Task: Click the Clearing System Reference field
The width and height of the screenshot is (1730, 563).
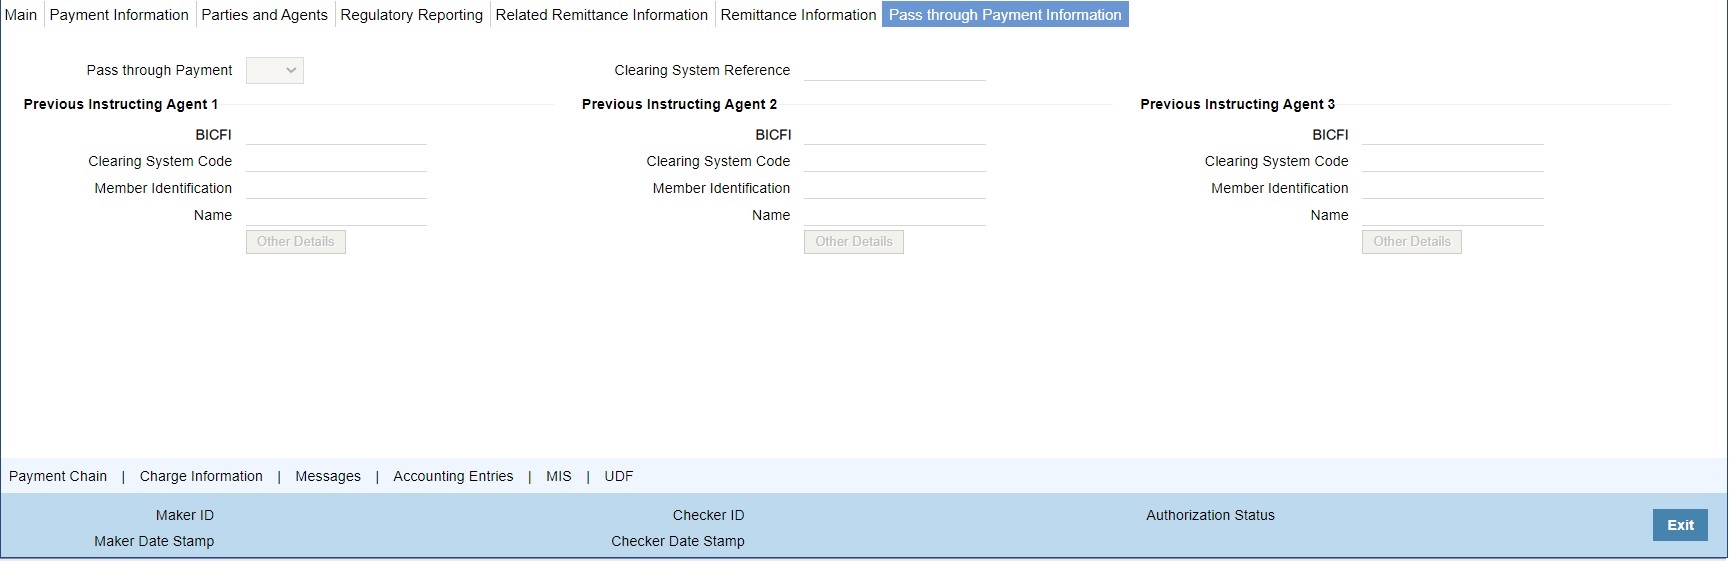Action: [895, 70]
